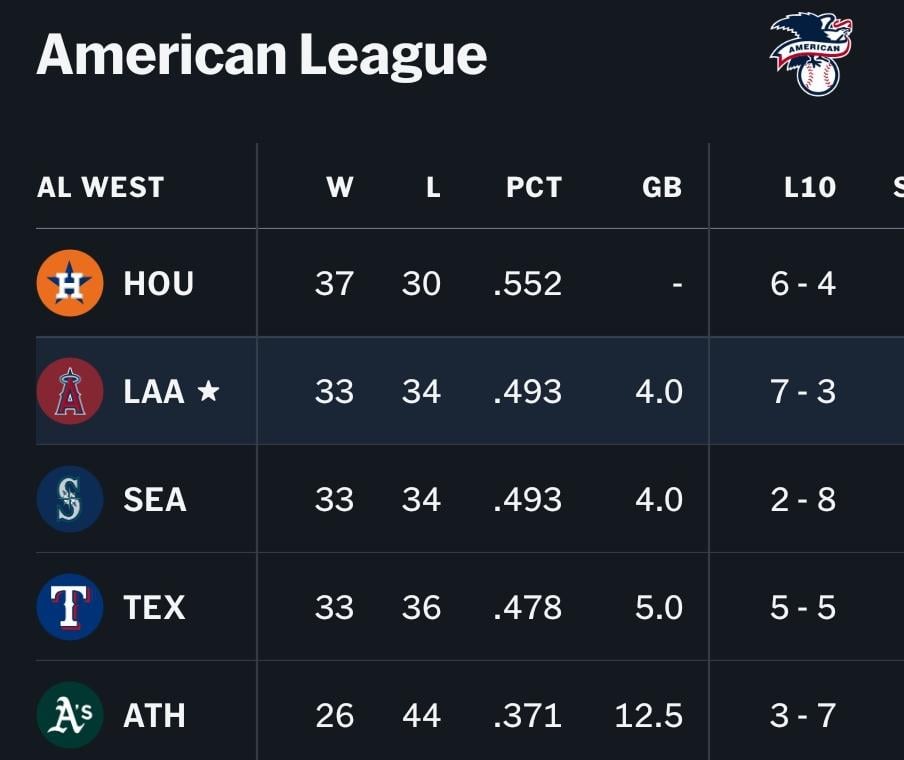Open the LAA team page link
Image resolution: width=904 pixels, height=760 pixels.
click(x=154, y=391)
